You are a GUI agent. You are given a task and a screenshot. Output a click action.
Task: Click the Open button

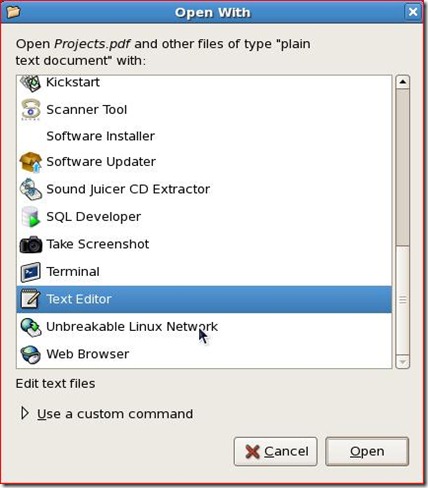tap(367, 451)
